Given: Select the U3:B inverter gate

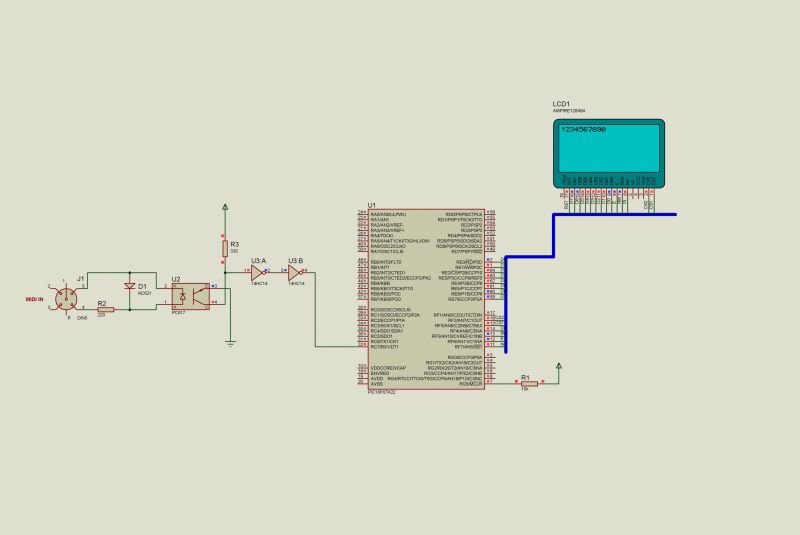Looking at the screenshot, I should [x=295, y=271].
